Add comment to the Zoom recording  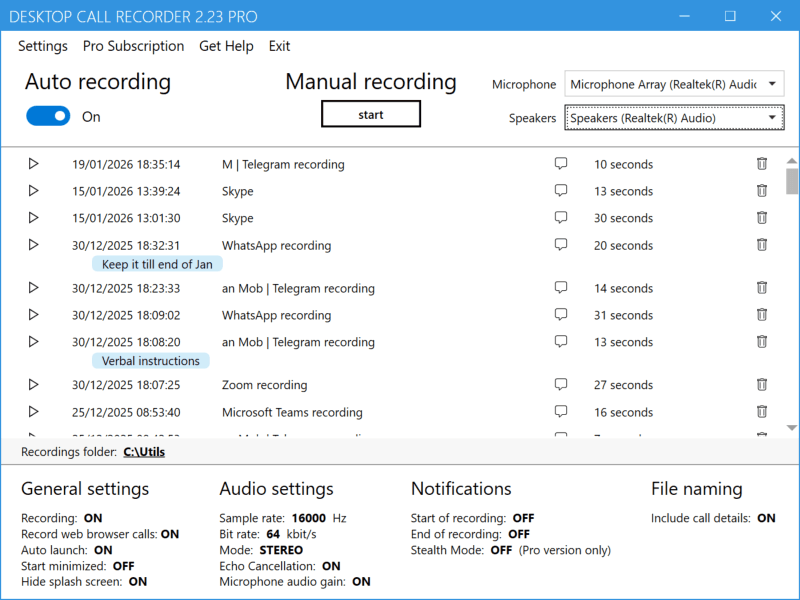click(561, 384)
